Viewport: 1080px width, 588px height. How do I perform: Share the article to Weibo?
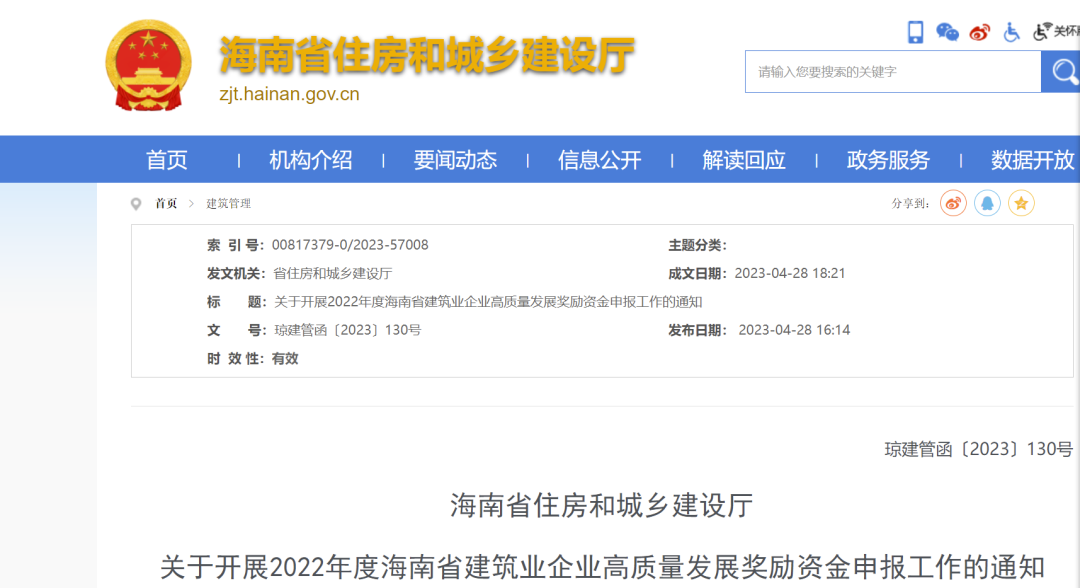tap(952, 204)
